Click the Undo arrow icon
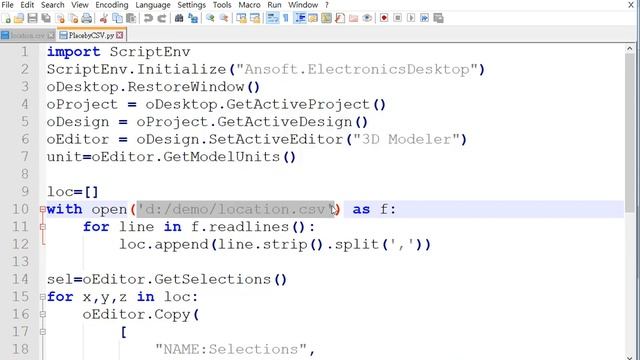 point(148,18)
